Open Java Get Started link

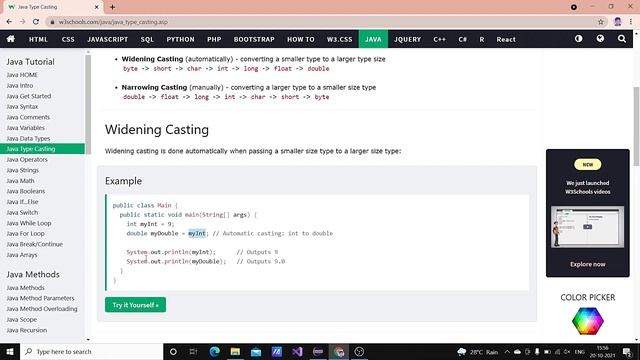click(29, 96)
